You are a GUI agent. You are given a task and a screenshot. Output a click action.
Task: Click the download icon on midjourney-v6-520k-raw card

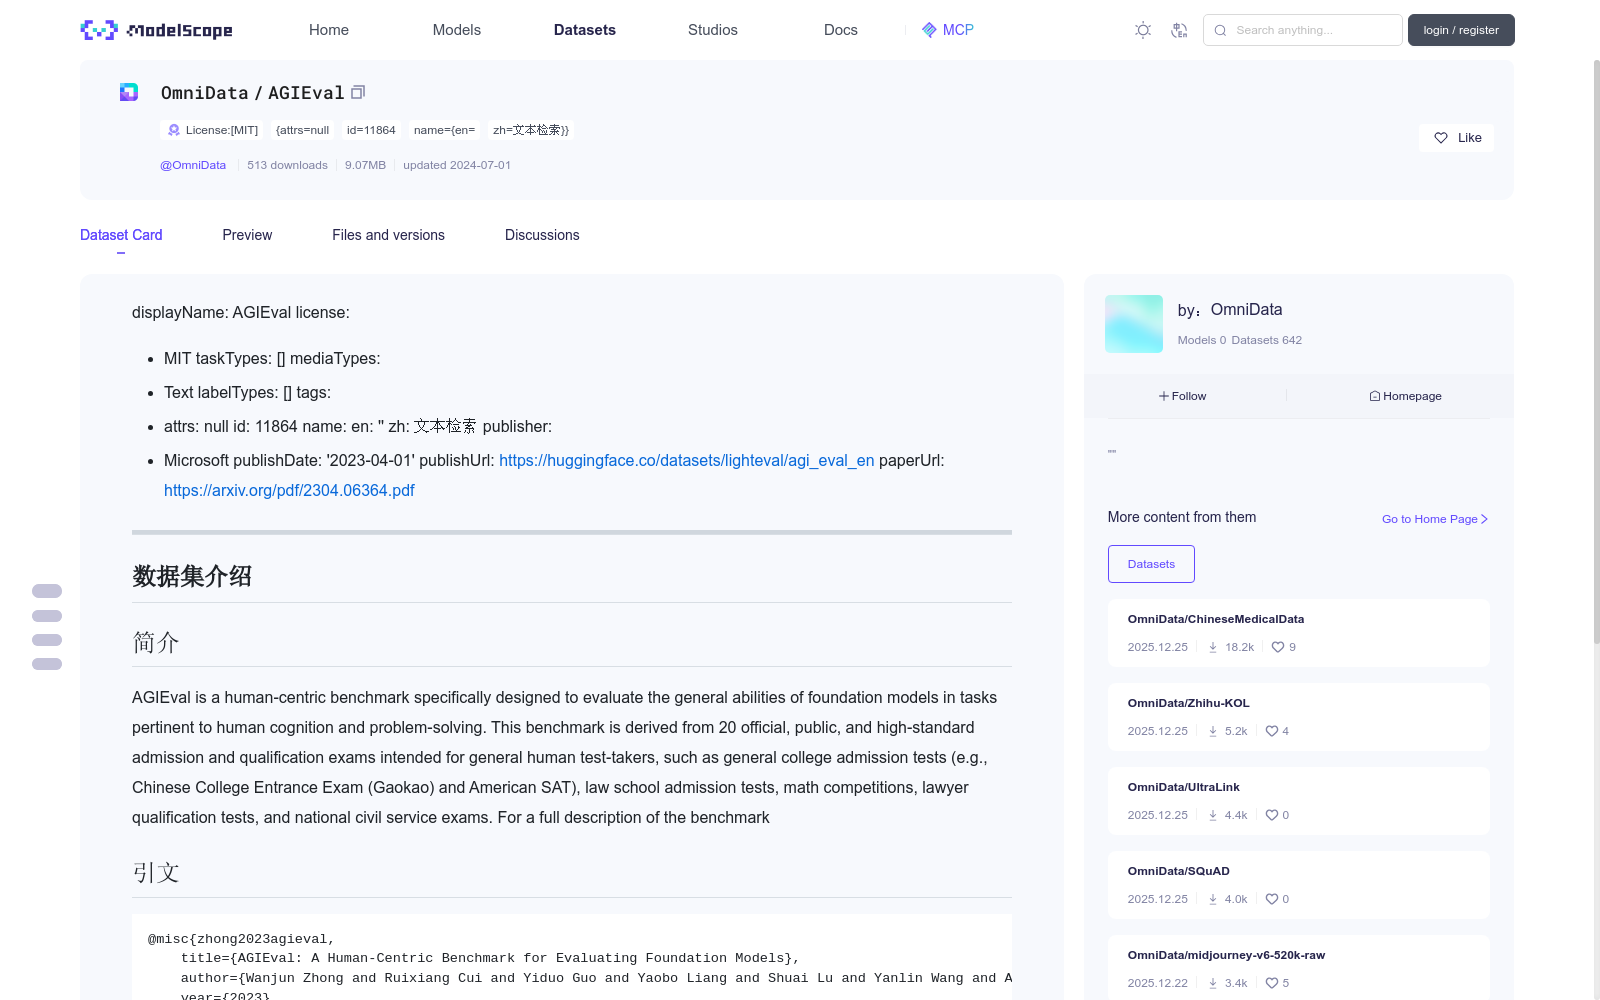point(1213,983)
